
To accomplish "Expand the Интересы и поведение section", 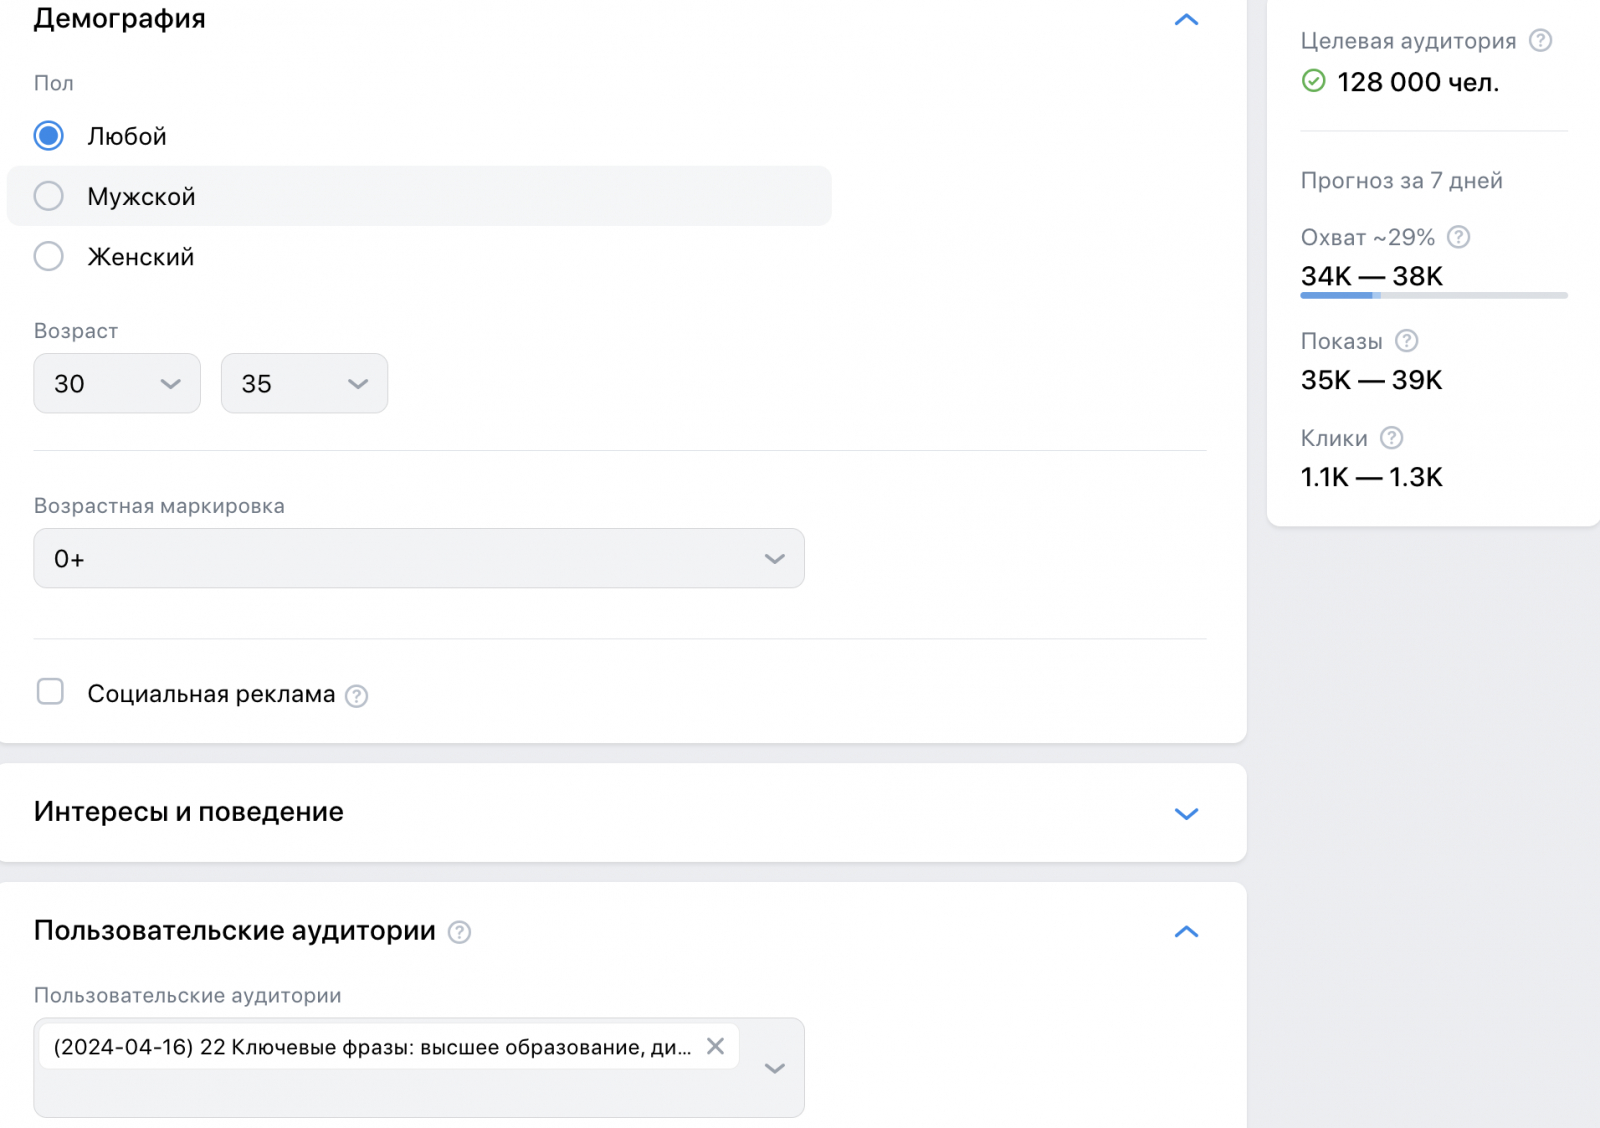I will click(x=1186, y=813).
